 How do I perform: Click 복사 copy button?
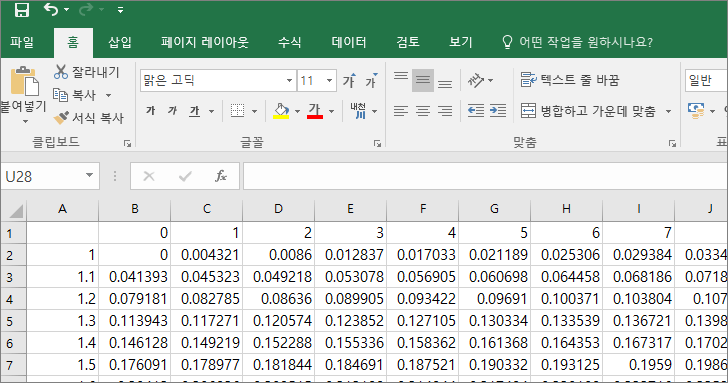pos(75,95)
